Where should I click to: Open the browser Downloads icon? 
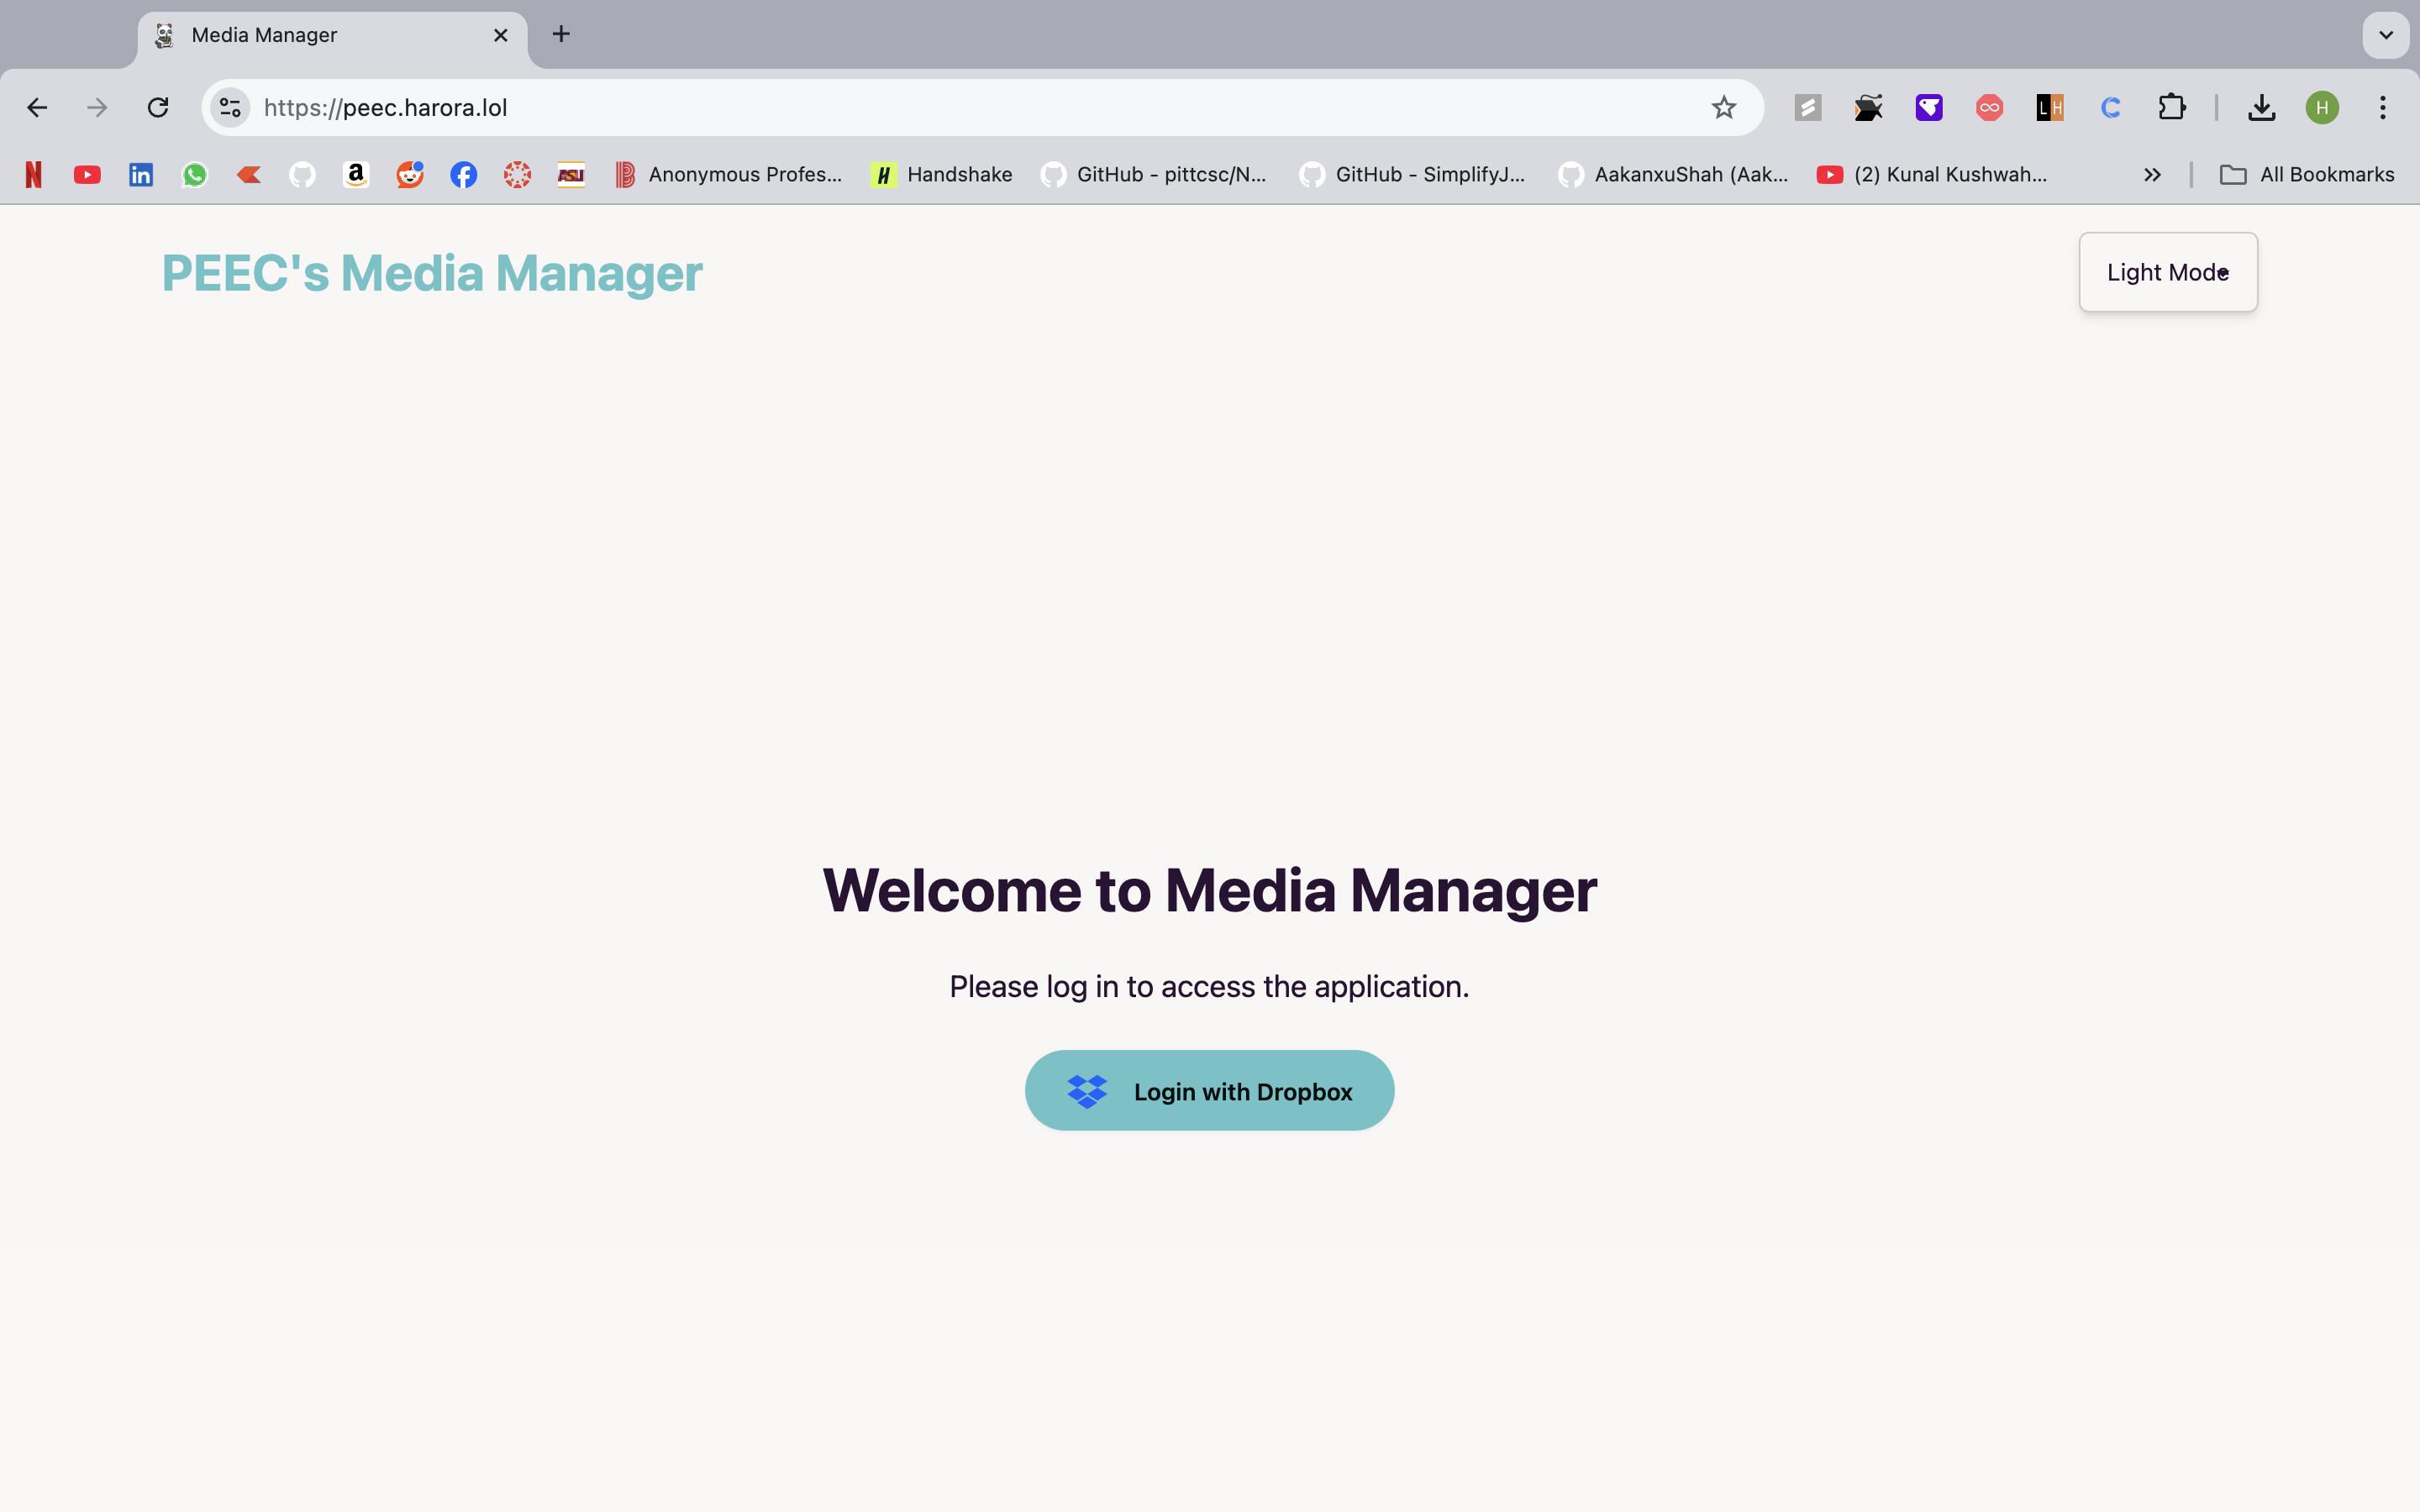pos(2261,107)
